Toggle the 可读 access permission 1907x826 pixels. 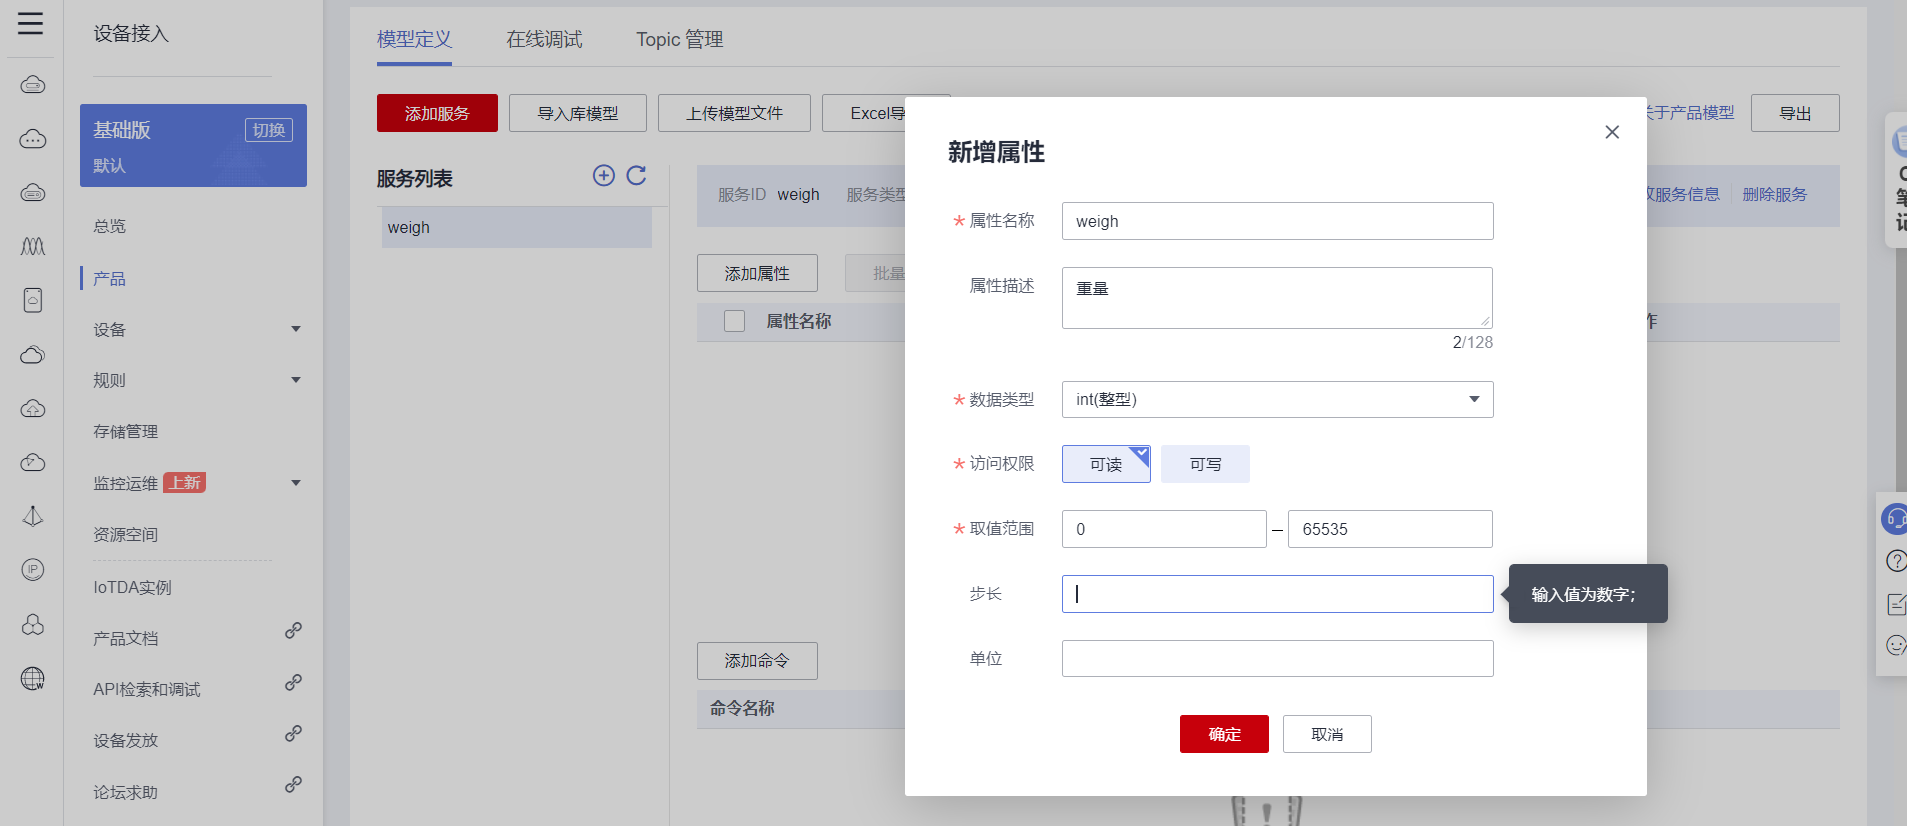coord(1106,464)
